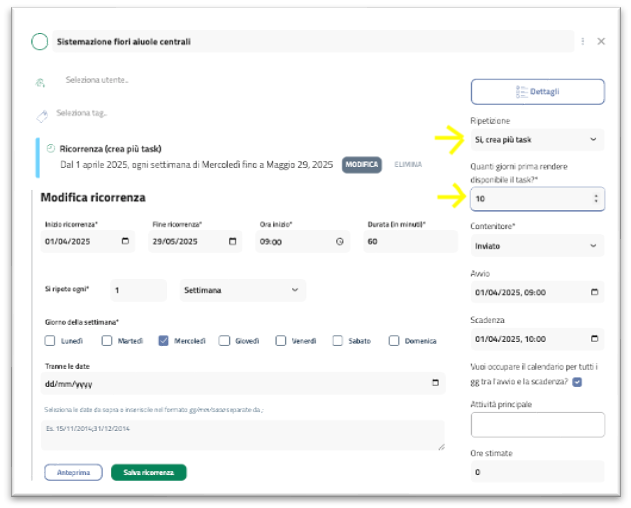Image resolution: width=631 pixels, height=508 pixels.
Task: Click the Attività principale input field
Action: coord(537,425)
